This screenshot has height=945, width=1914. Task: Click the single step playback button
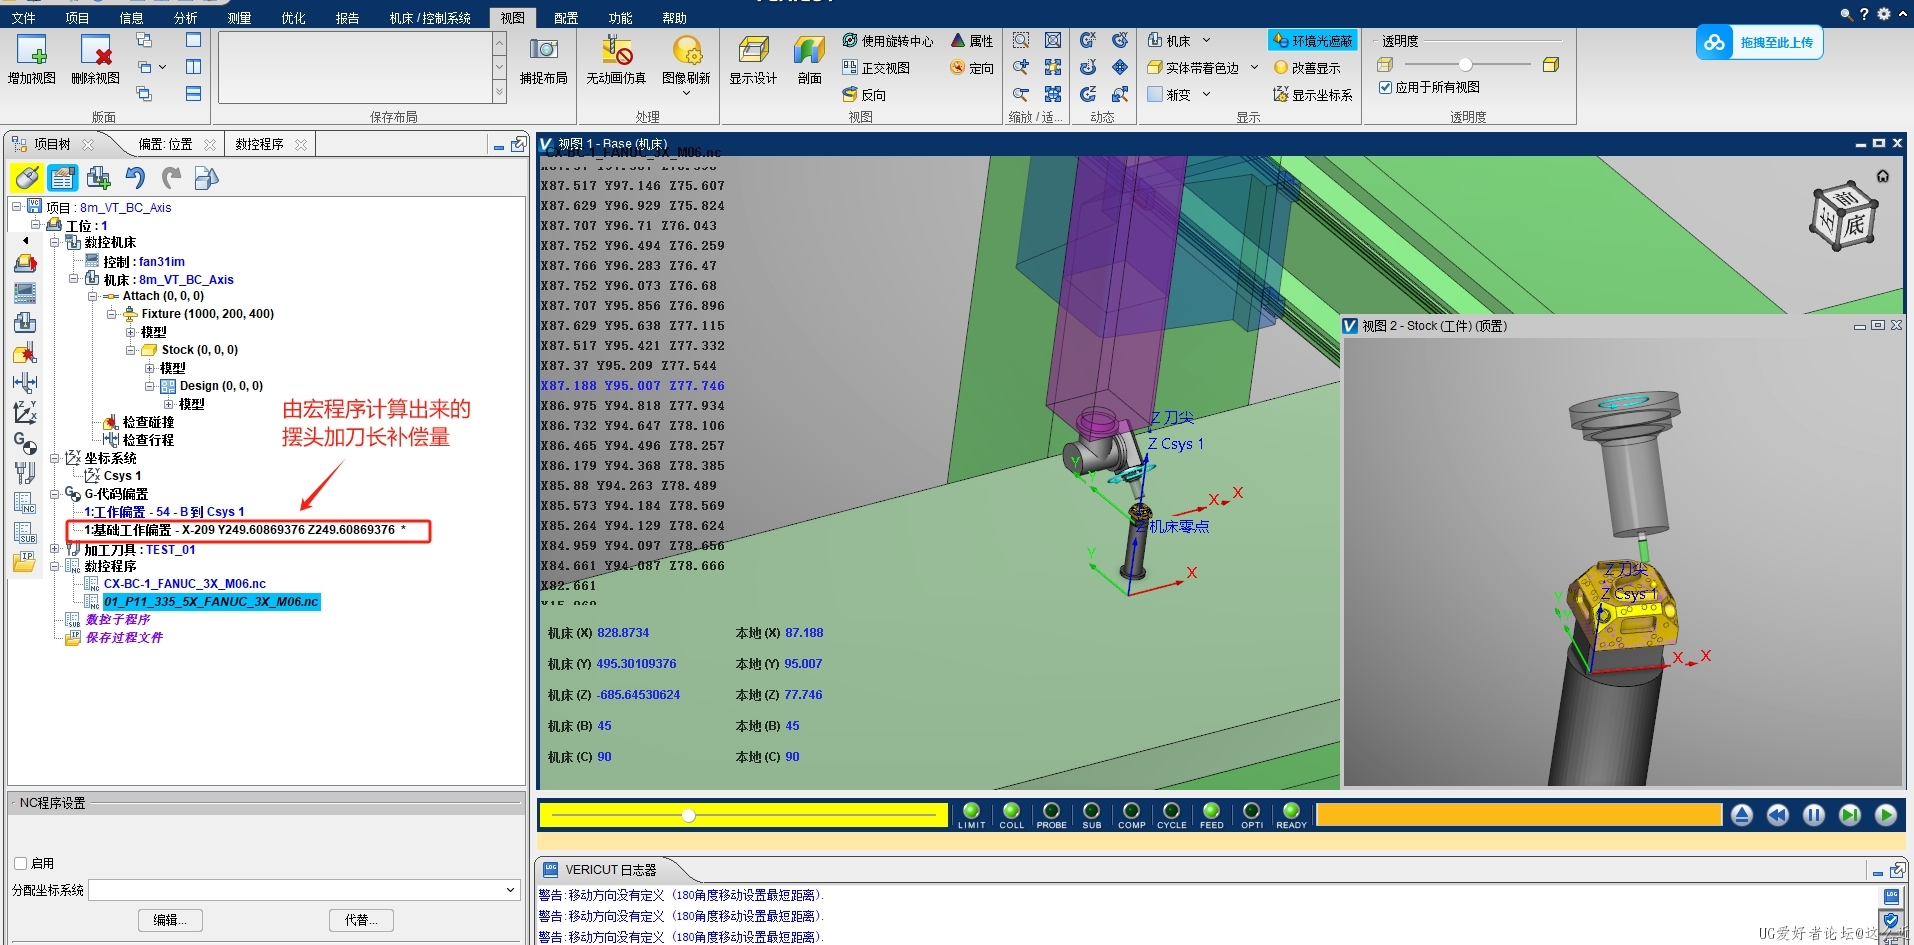[x=1850, y=815]
